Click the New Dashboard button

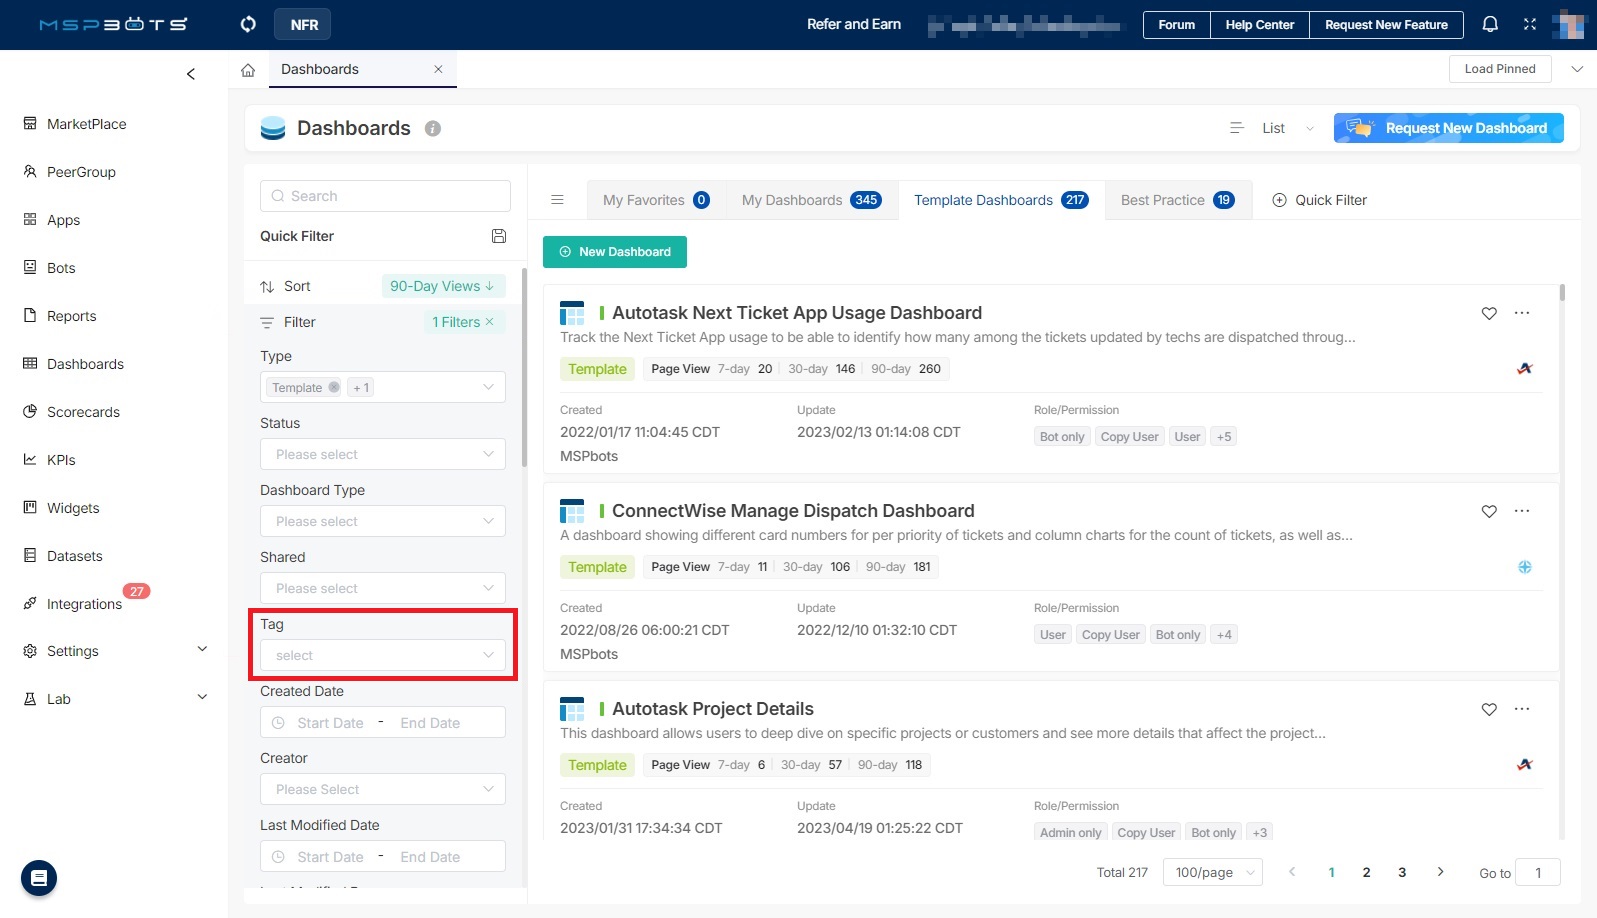click(615, 252)
